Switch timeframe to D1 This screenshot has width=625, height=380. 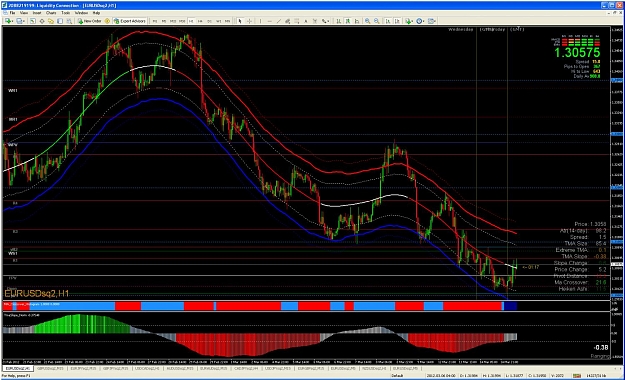pos(209,21)
